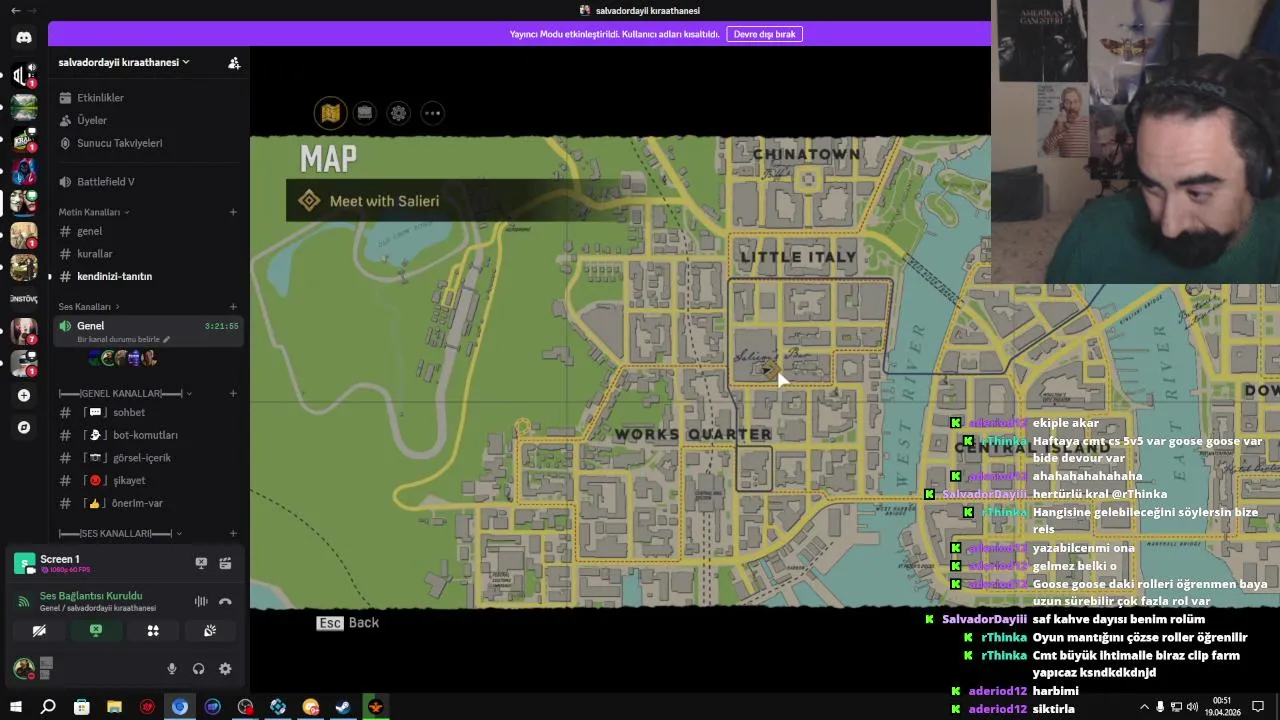Image resolution: width=1280 pixels, height=720 pixels.
Task: Open the clip recording icon in Screen 1 panel
Action: pyautogui.click(x=225, y=563)
